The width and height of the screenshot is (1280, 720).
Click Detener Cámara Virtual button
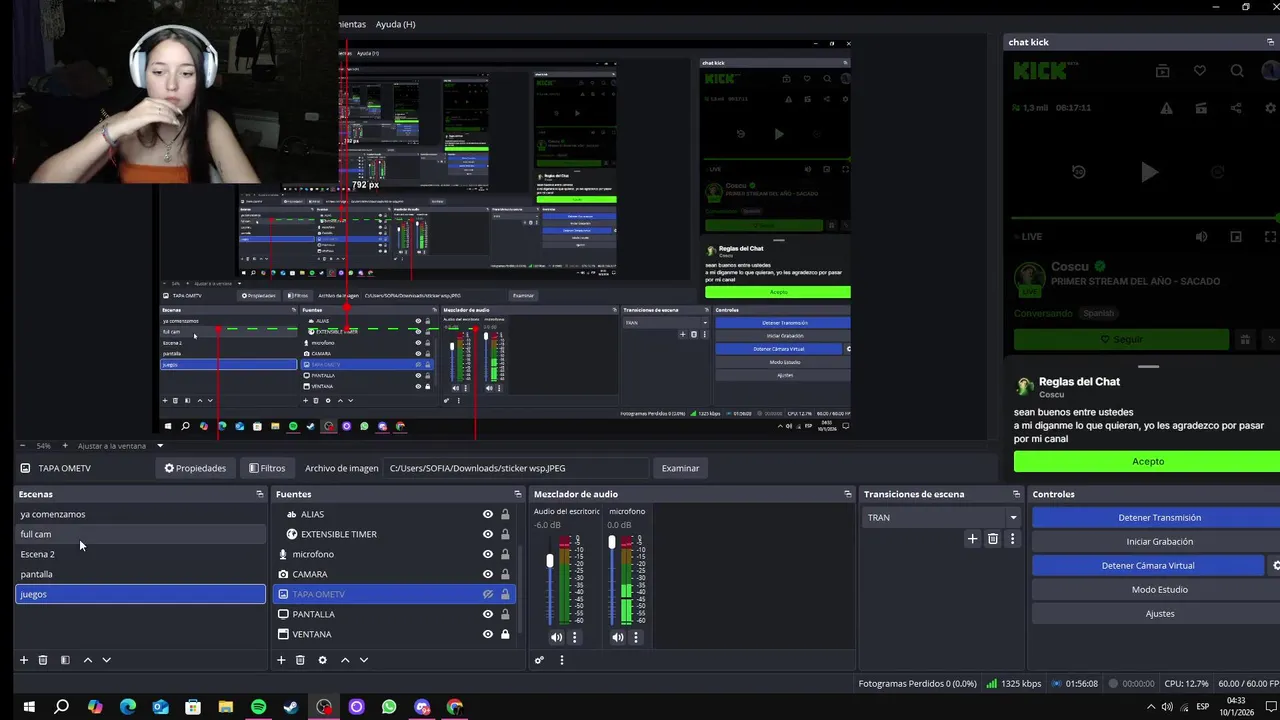click(1148, 566)
